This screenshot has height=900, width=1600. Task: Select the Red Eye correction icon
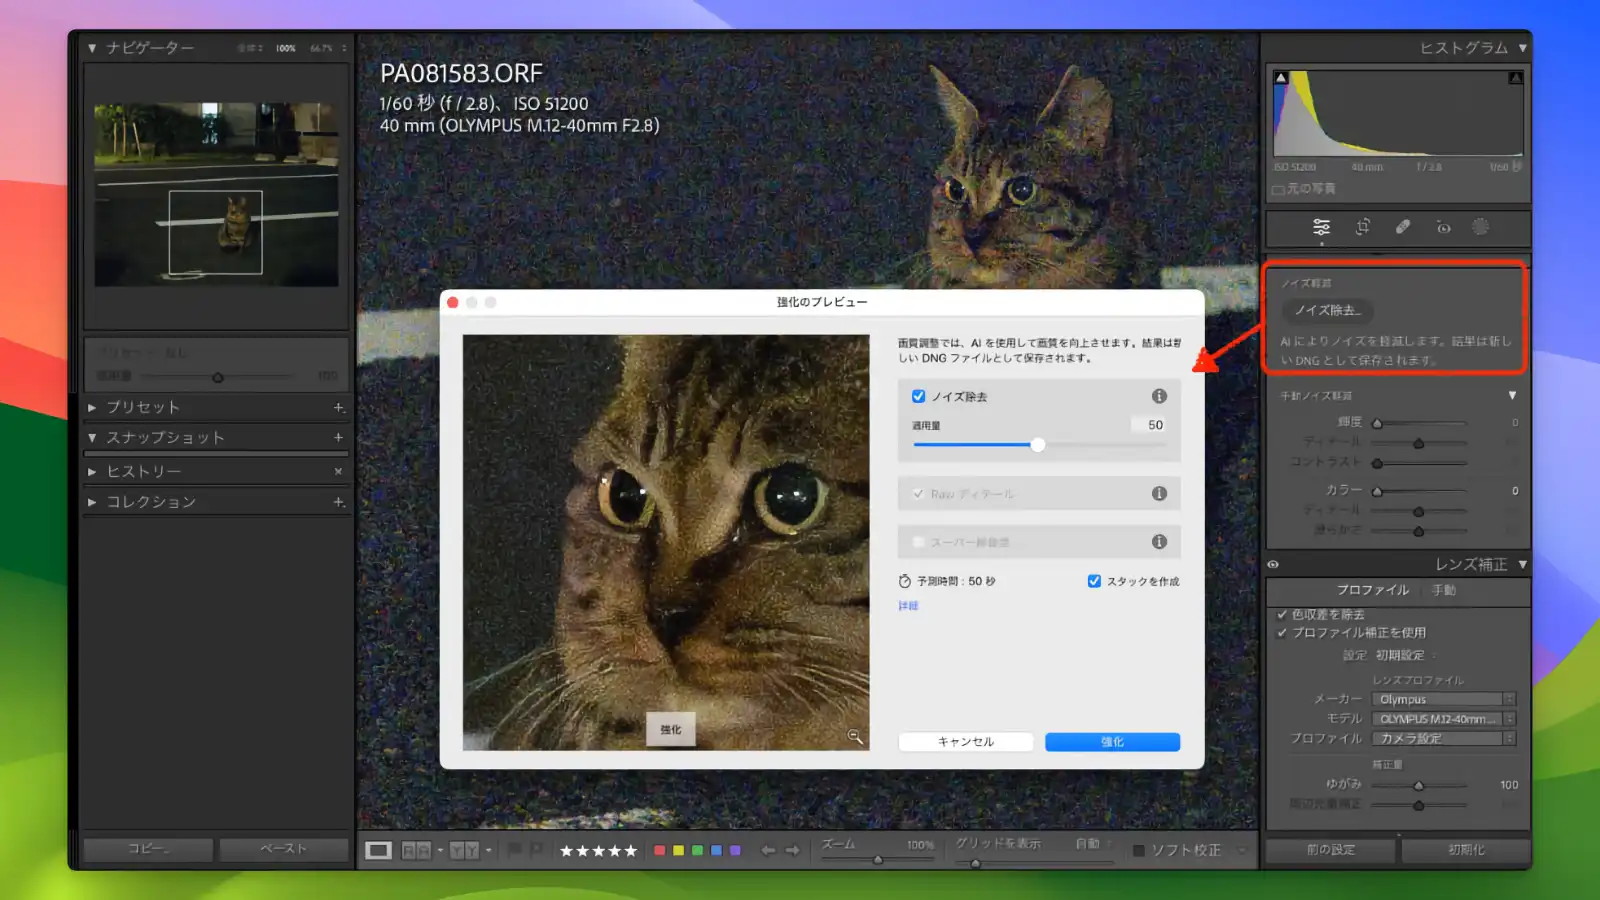coord(1442,228)
